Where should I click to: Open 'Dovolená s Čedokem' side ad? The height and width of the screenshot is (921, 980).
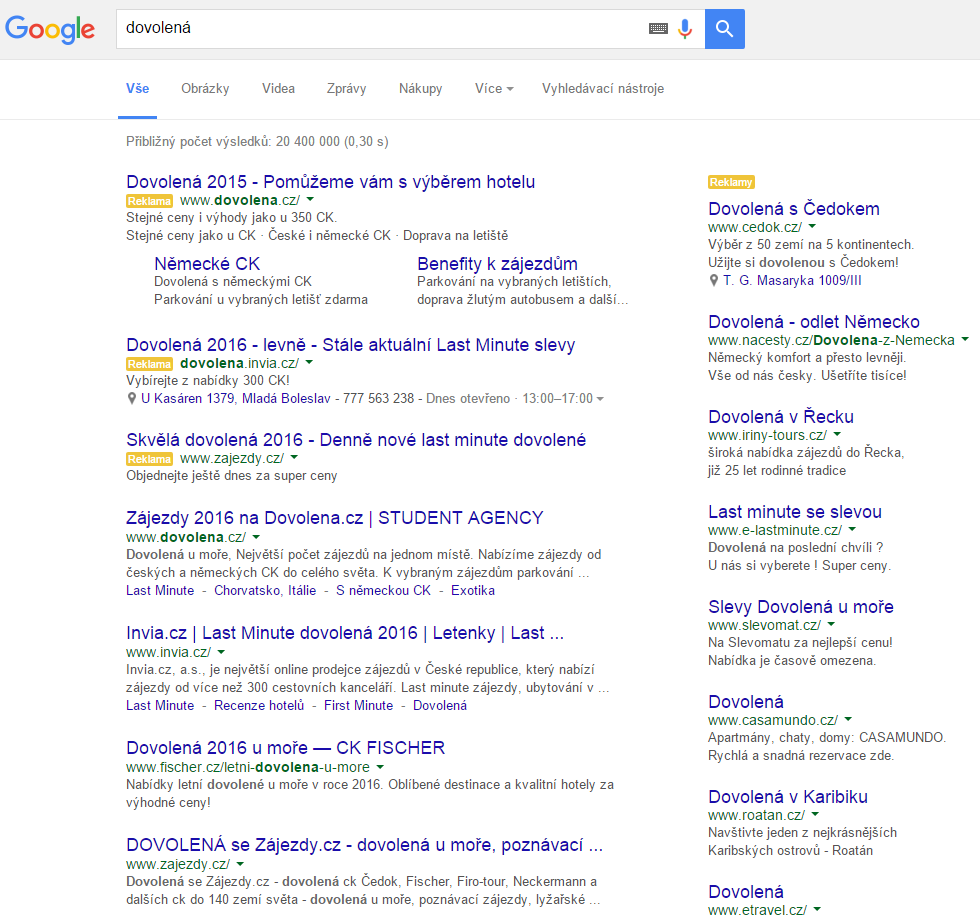(794, 209)
